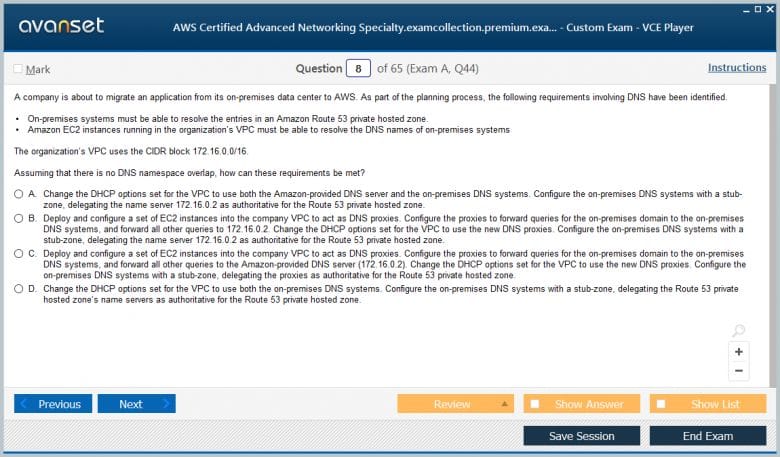The height and width of the screenshot is (457, 780).
Task: Open the Instructions link
Action: click(x=737, y=68)
